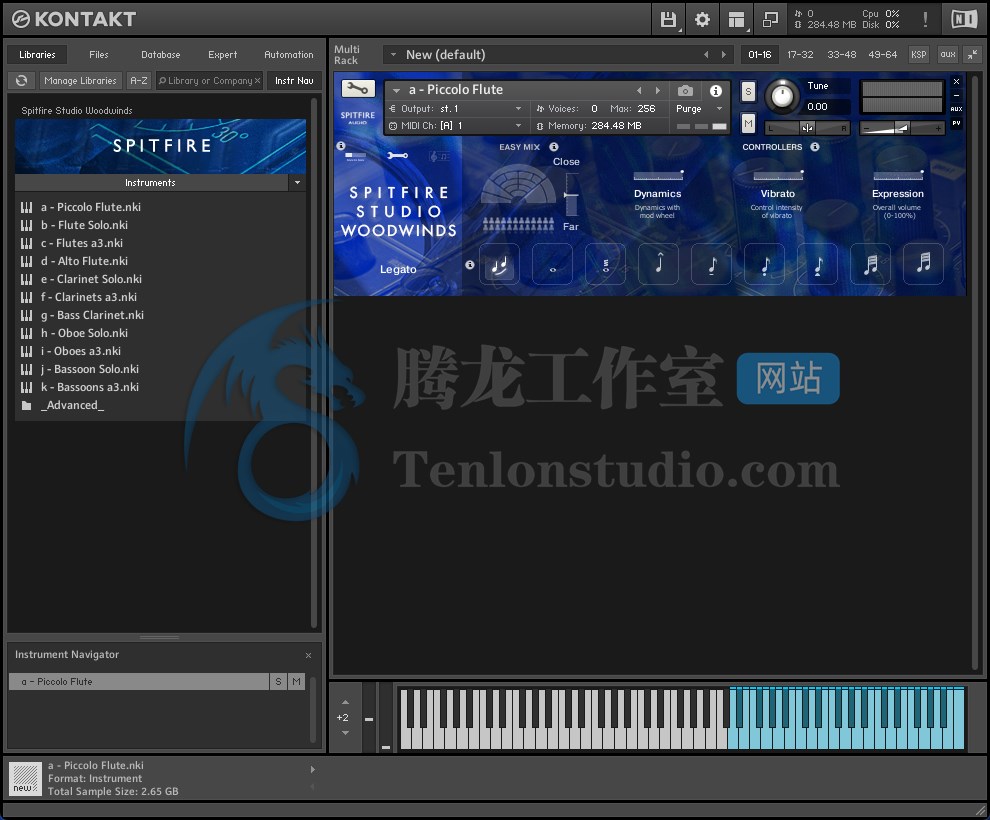Open the save/load files menu icon
This screenshot has width=990, height=820.
pyautogui.click(x=668, y=20)
